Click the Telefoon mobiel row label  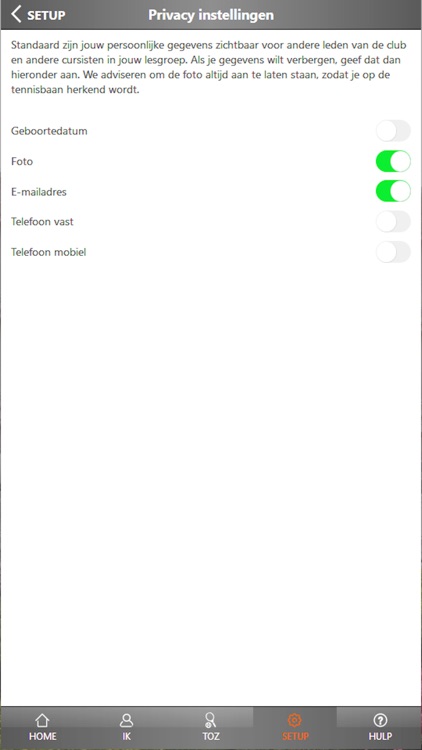[49, 252]
